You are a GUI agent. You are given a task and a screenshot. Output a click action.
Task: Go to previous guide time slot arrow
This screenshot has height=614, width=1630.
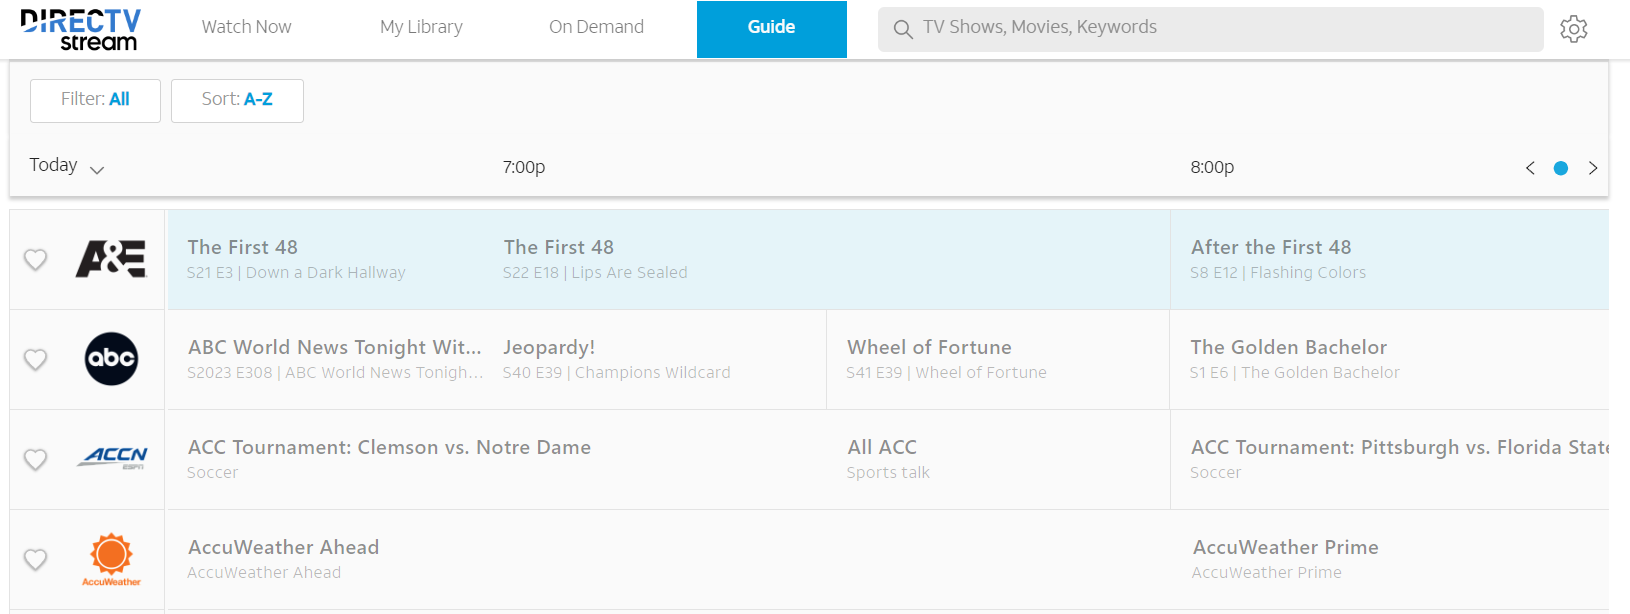pyautogui.click(x=1530, y=168)
